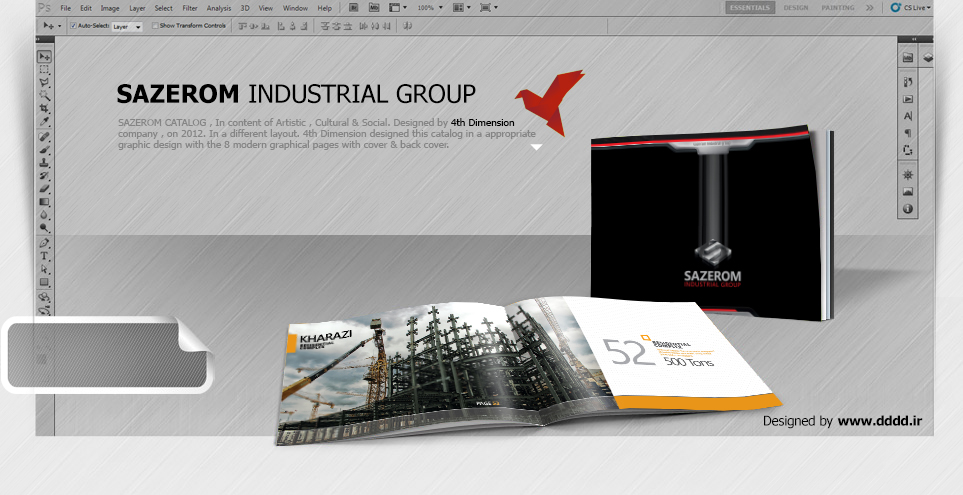This screenshot has height=495, width=963.
Task: Select the Horizontal Type tool
Action: pos(44,256)
